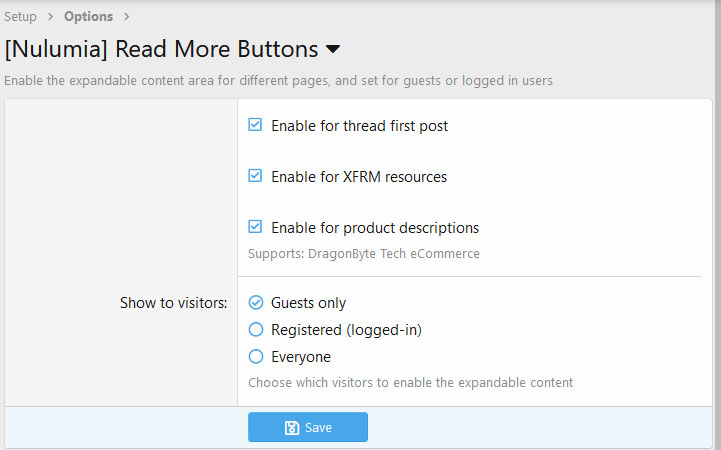Click the 'Enable for XFRM resources' label text
The height and width of the screenshot is (450, 721).
point(359,176)
